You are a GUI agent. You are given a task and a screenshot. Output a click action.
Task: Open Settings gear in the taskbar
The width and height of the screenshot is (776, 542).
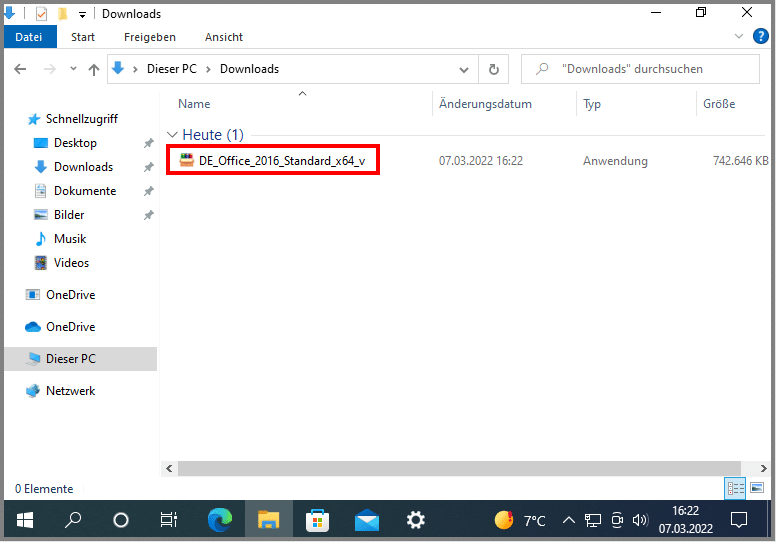tap(416, 520)
